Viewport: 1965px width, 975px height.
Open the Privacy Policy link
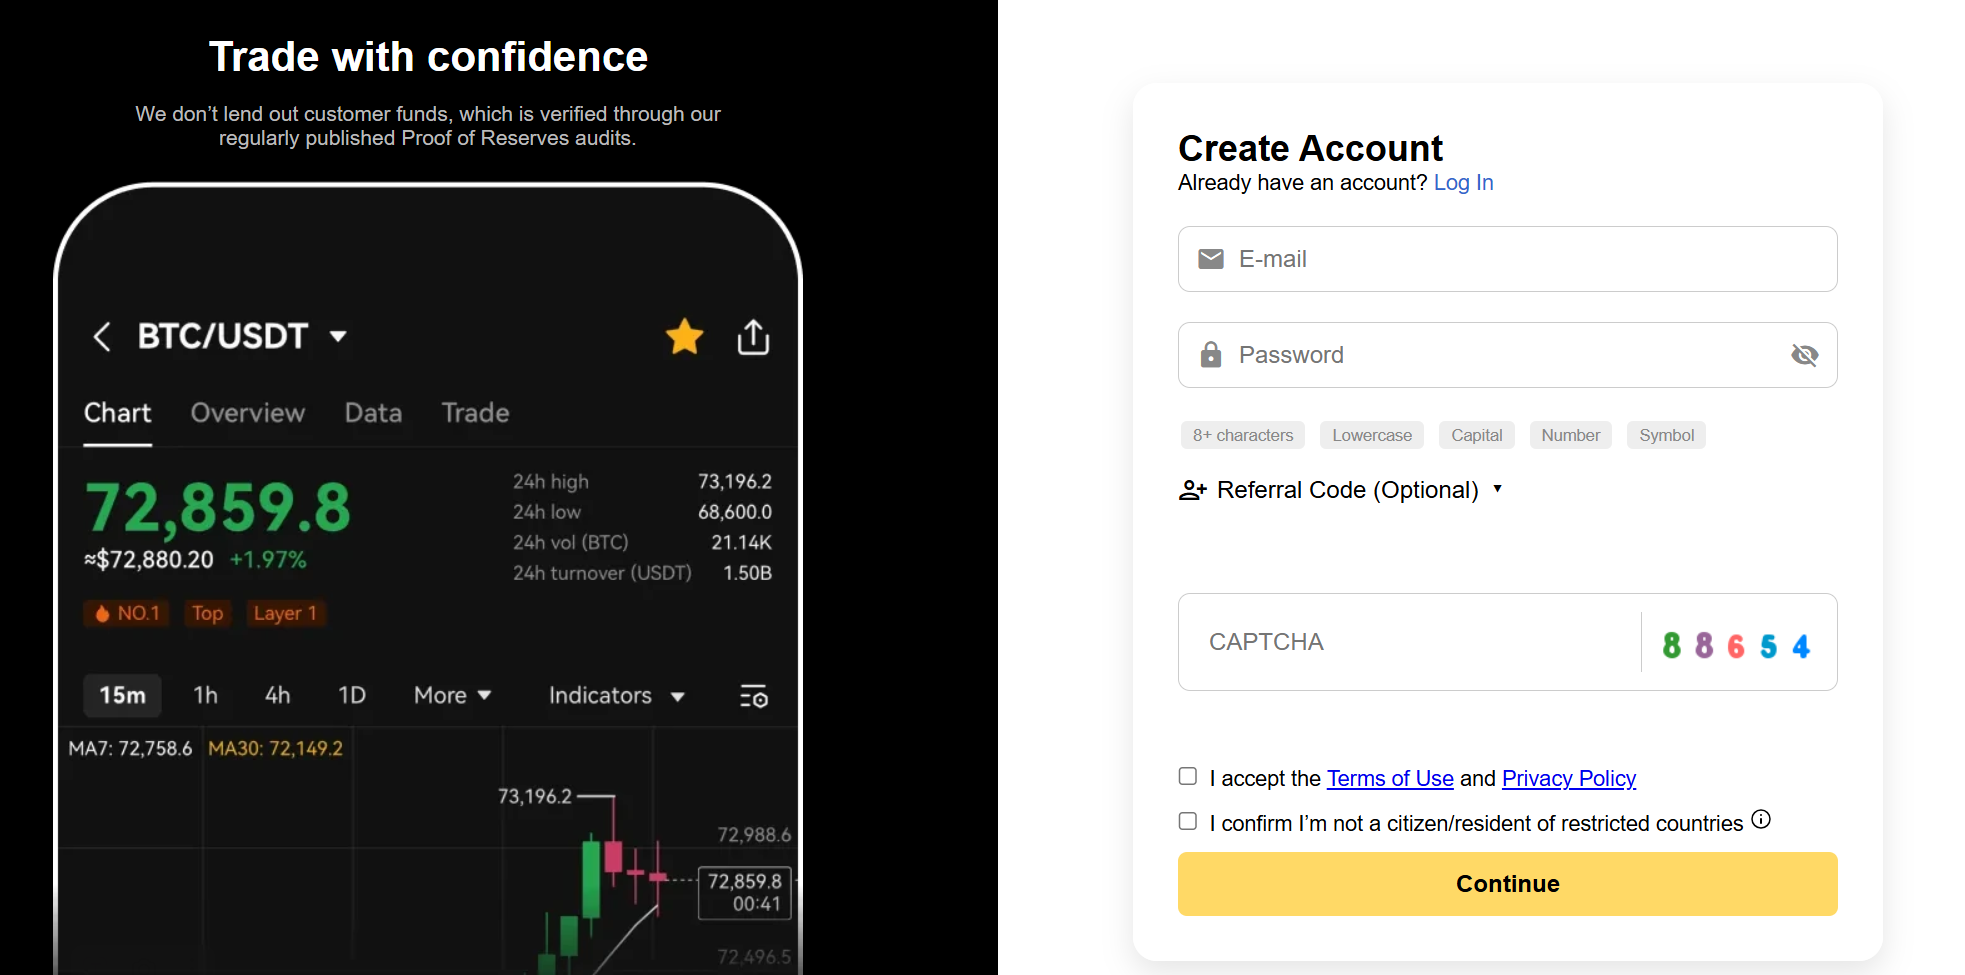coord(1568,779)
